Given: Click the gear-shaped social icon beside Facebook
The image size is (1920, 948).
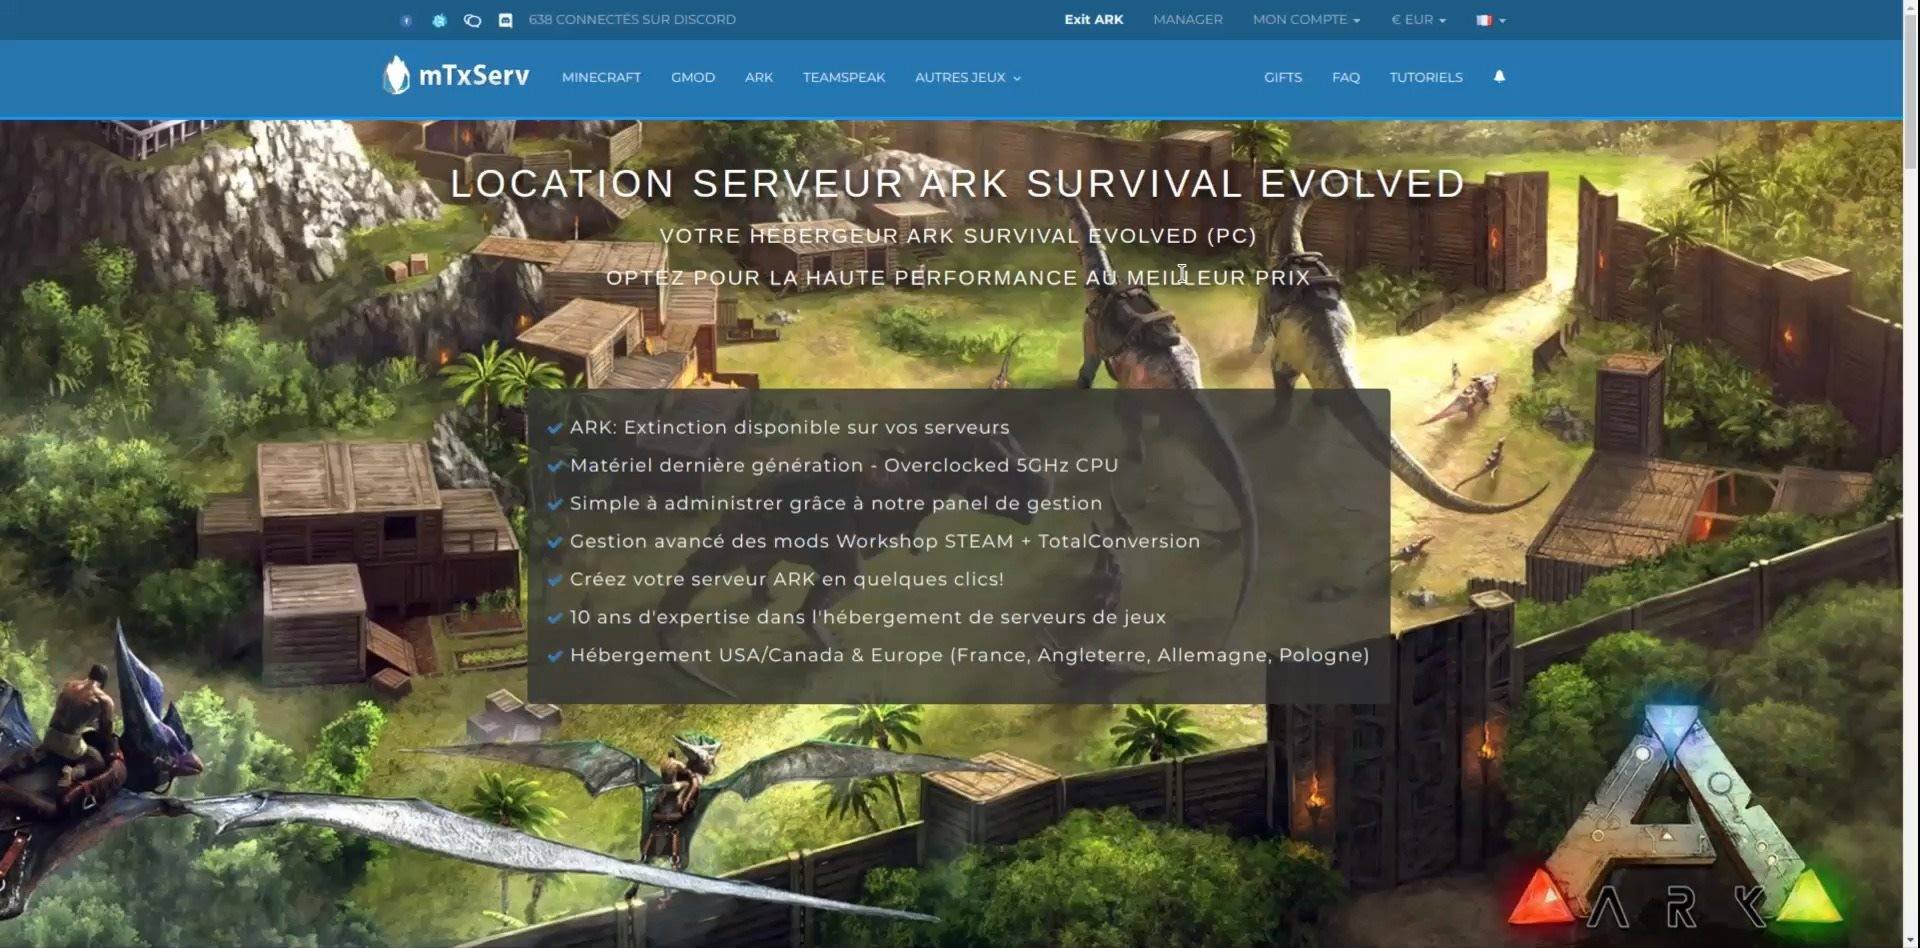Looking at the screenshot, I should [x=439, y=20].
